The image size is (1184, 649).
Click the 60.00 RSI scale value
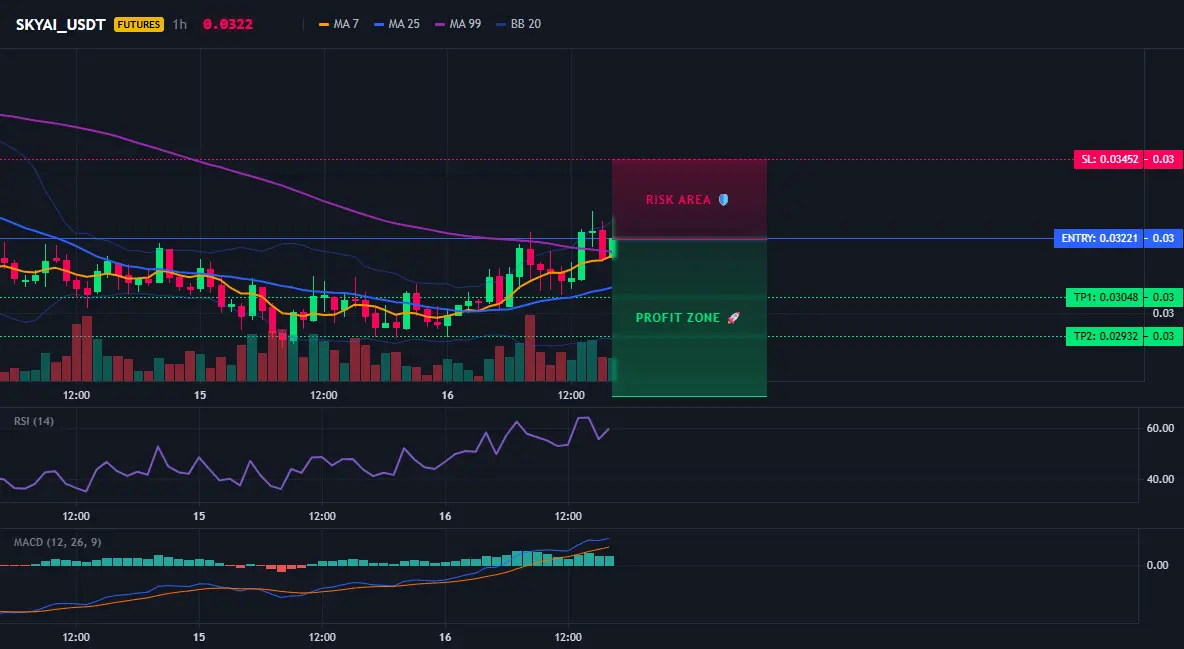[1161, 428]
